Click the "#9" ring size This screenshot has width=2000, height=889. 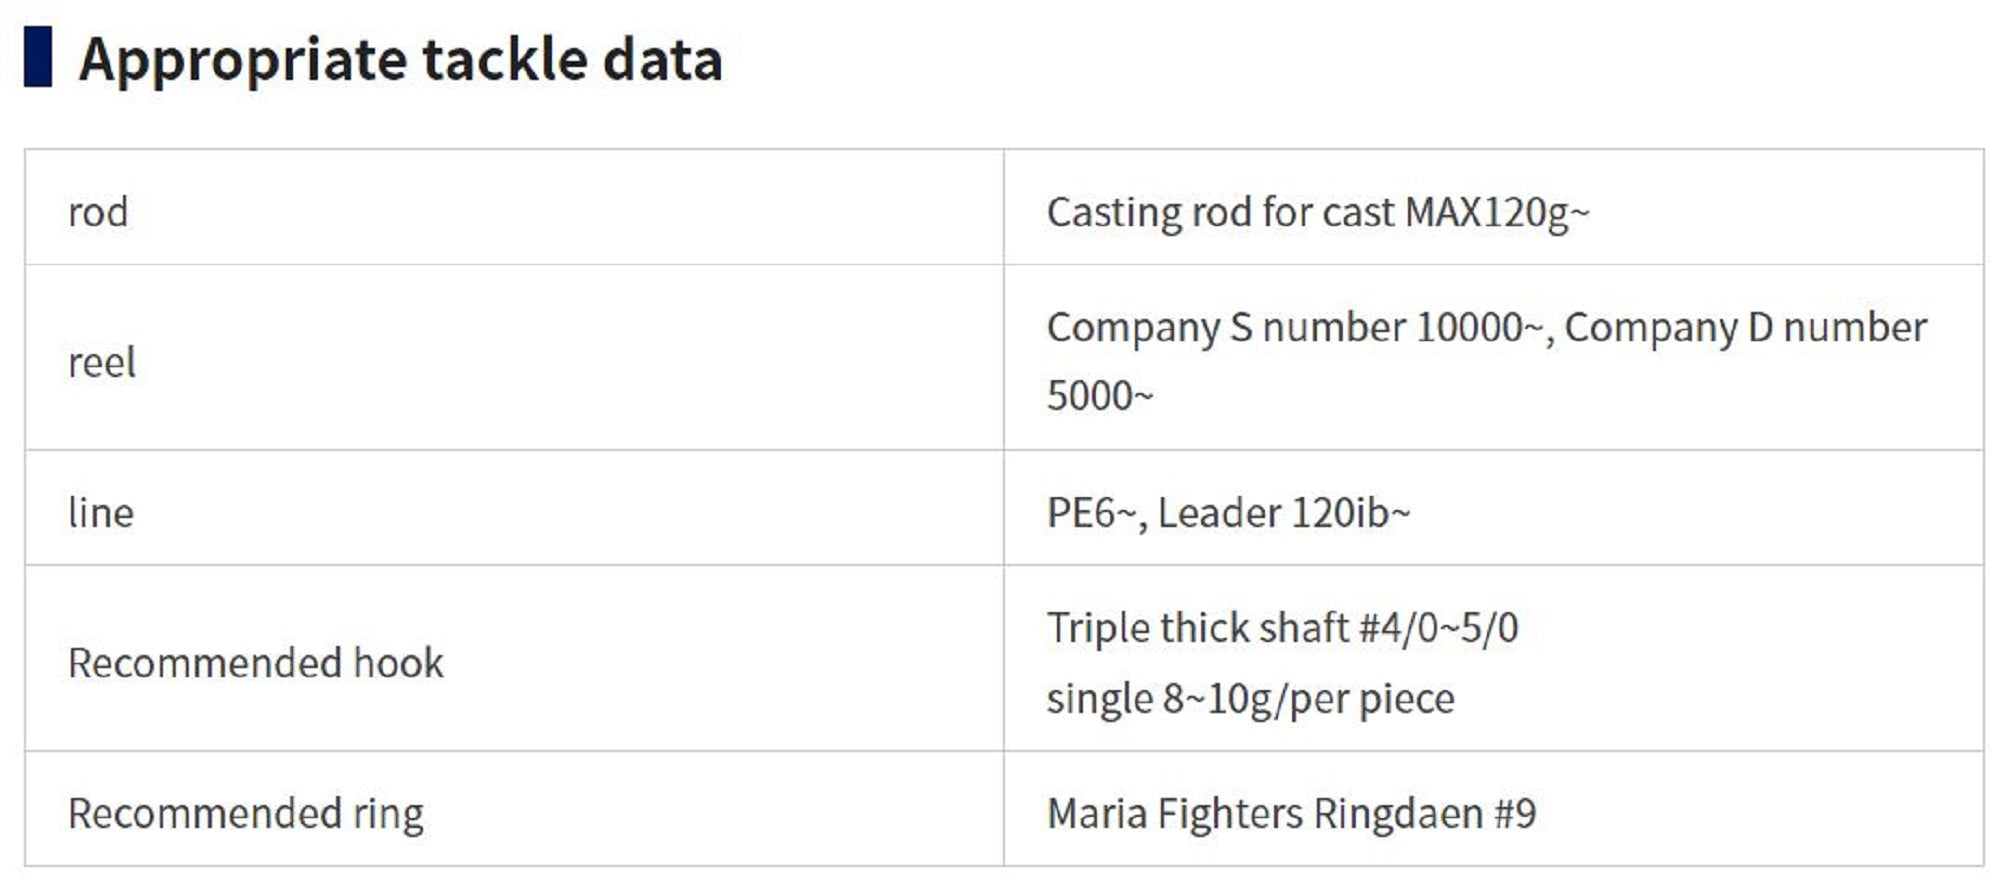[x=1515, y=813]
